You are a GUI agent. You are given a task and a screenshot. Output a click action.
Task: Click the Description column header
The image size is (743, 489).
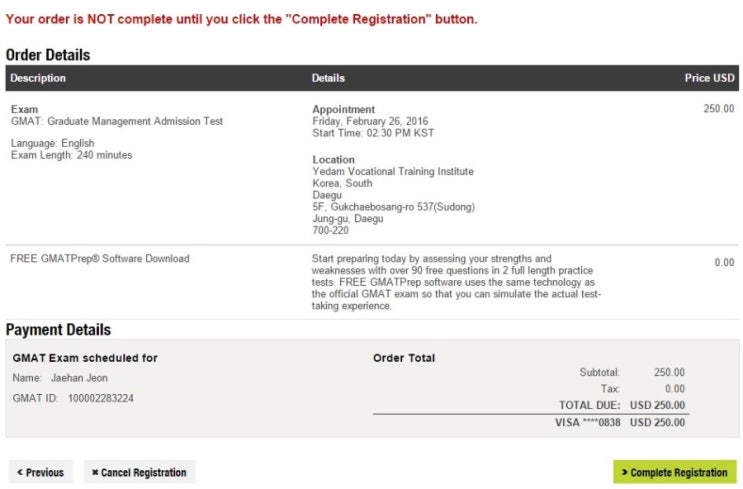pyautogui.click(x=38, y=78)
